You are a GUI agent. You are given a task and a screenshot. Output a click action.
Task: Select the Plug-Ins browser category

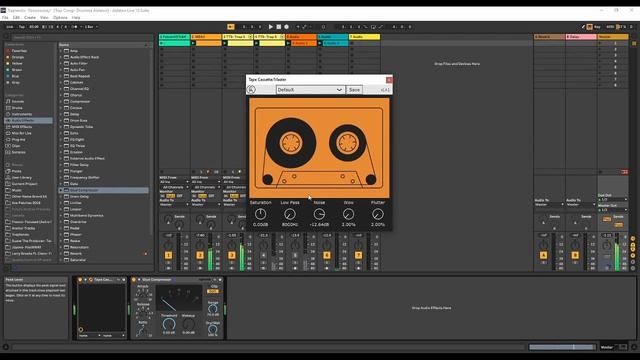tap(18, 140)
